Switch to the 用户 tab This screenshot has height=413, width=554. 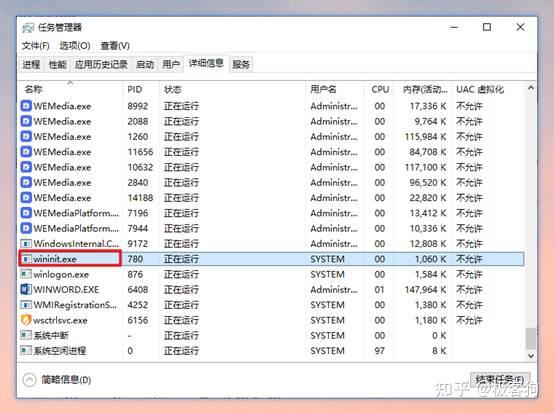click(171, 64)
